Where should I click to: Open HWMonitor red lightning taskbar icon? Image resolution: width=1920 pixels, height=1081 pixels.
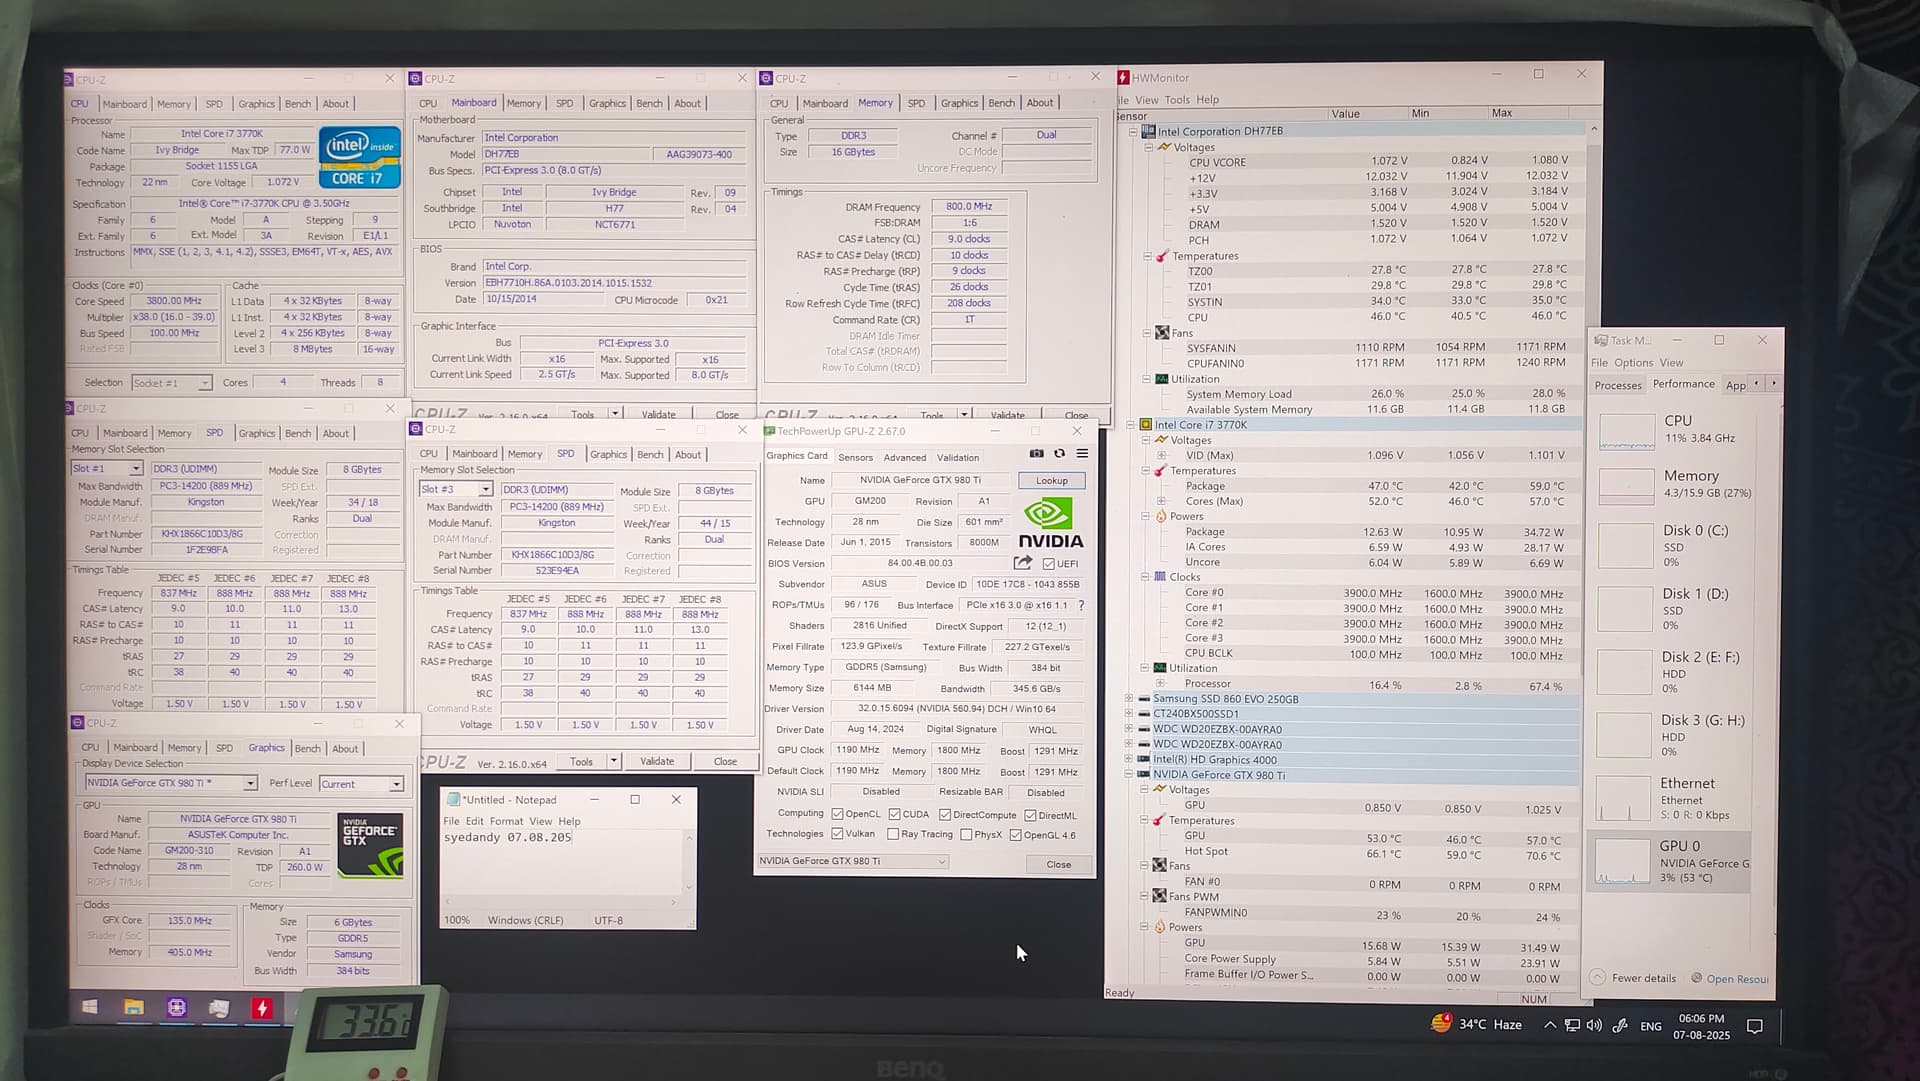(x=262, y=1008)
